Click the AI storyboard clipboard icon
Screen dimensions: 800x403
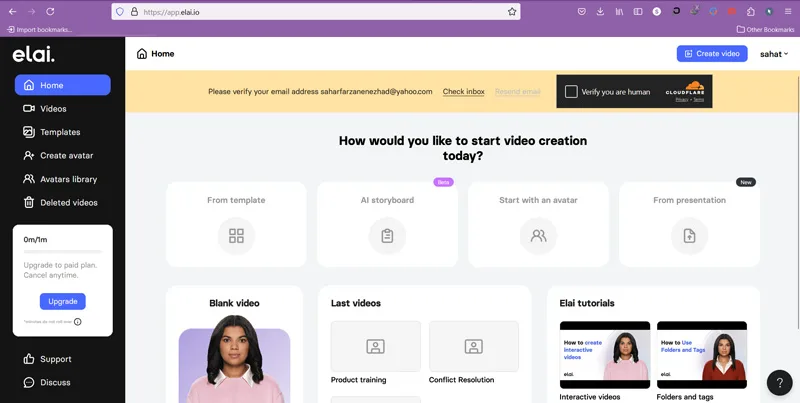pos(387,236)
